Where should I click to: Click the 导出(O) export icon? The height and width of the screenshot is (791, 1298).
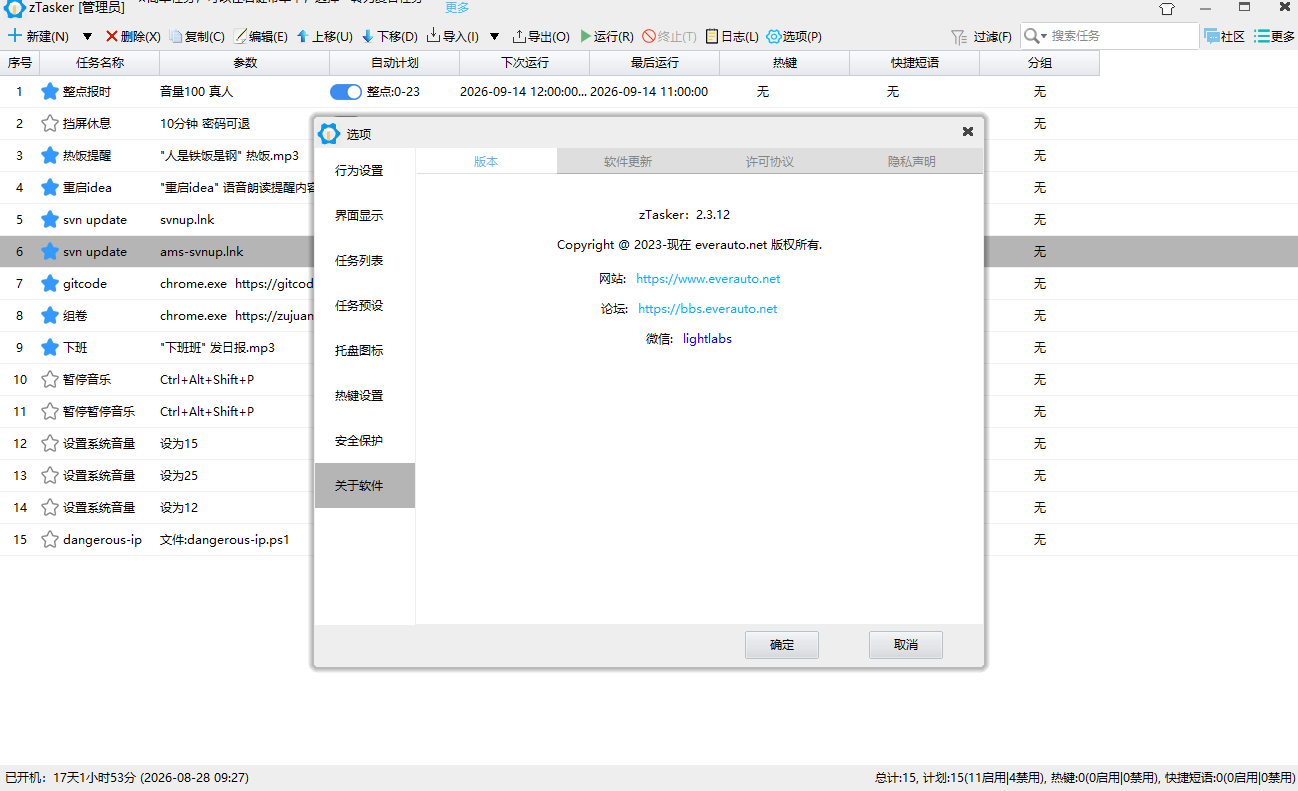point(519,36)
